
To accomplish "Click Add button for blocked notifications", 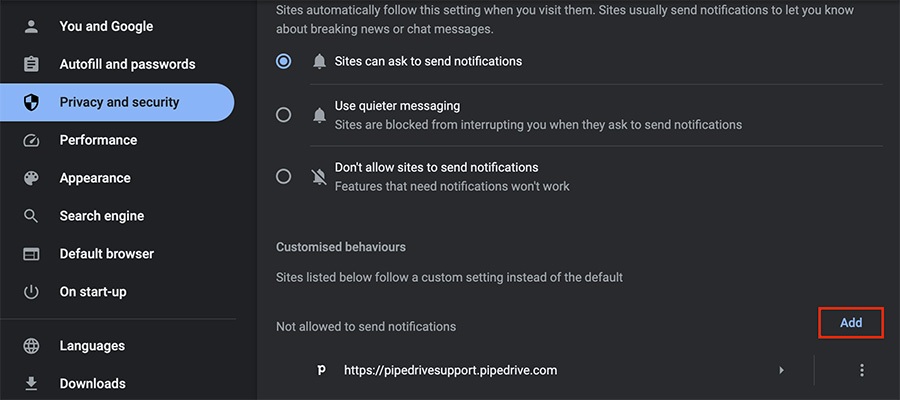I will pos(851,323).
